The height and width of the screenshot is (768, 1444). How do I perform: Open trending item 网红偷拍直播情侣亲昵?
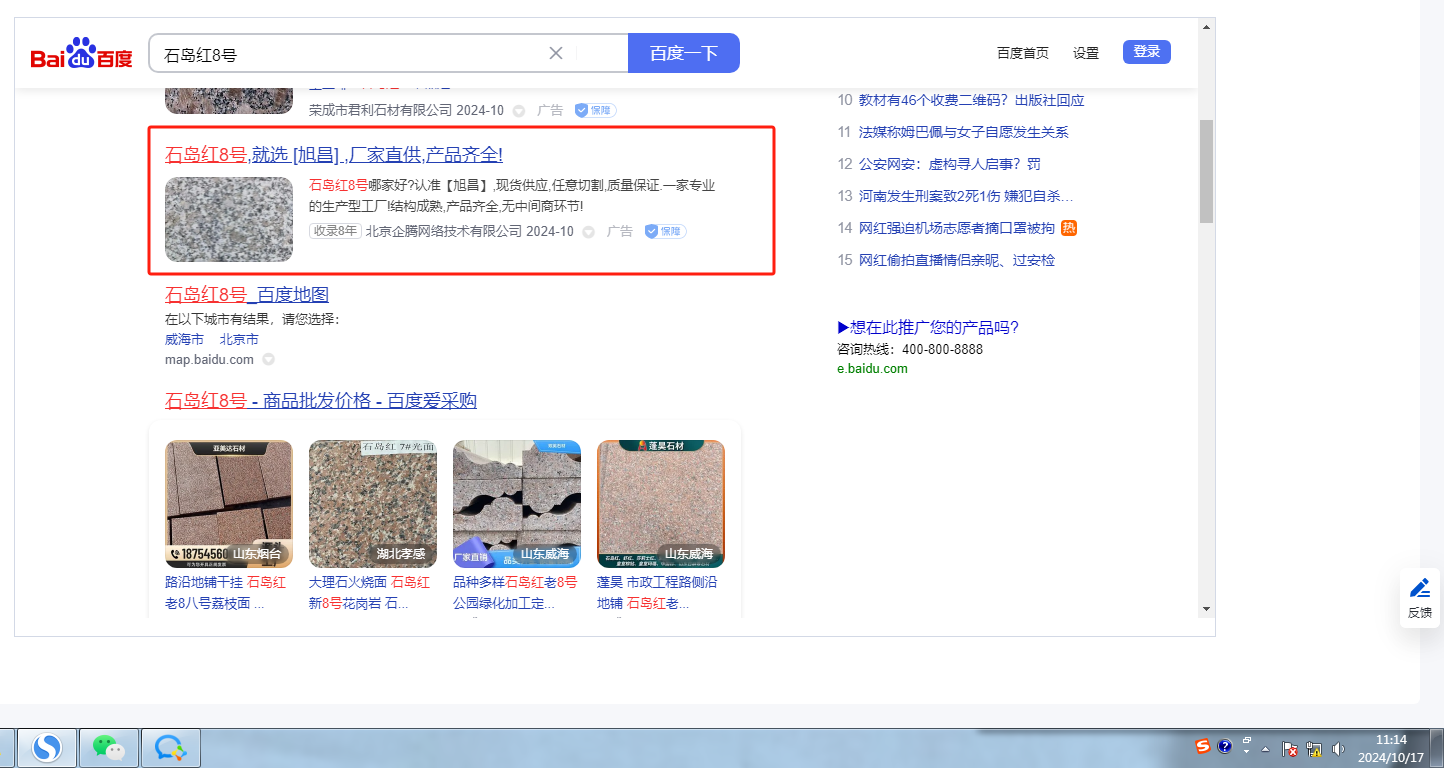coord(957,260)
